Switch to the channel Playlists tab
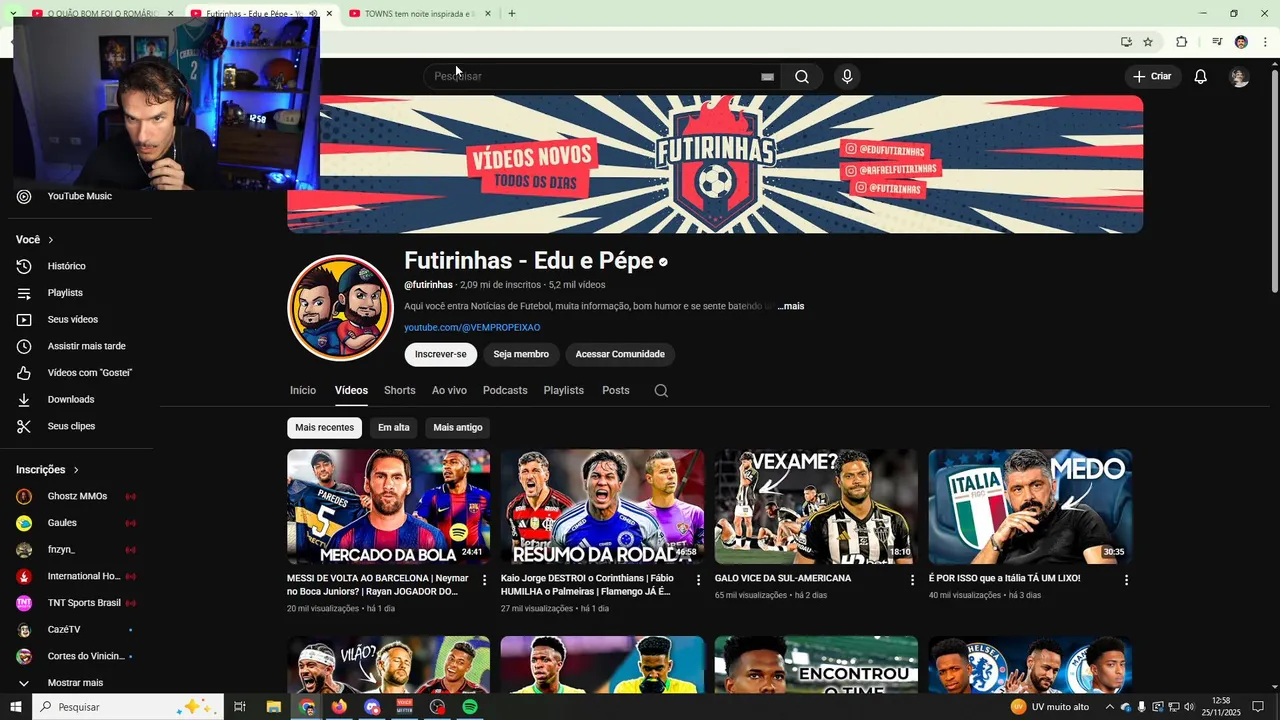Image resolution: width=1280 pixels, height=720 pixels. [564, 391]
